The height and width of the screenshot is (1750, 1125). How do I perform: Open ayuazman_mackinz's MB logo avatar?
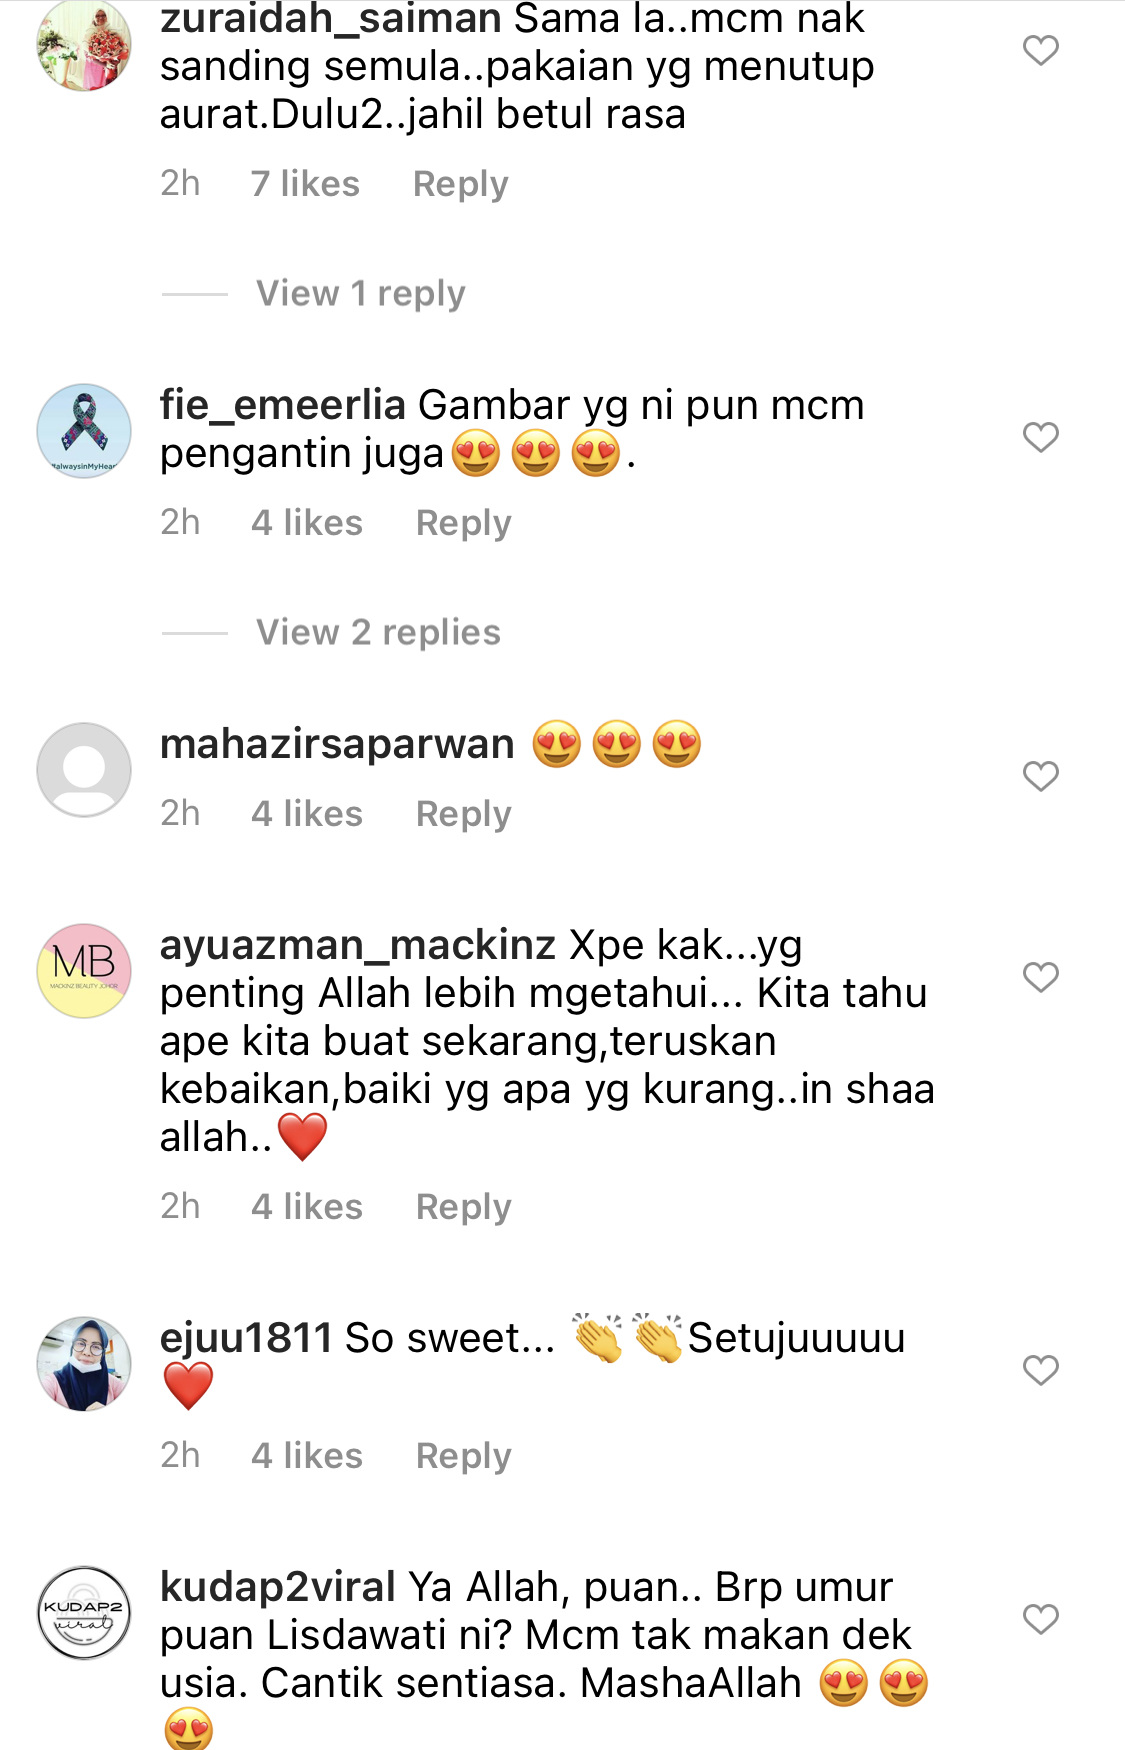84,971
